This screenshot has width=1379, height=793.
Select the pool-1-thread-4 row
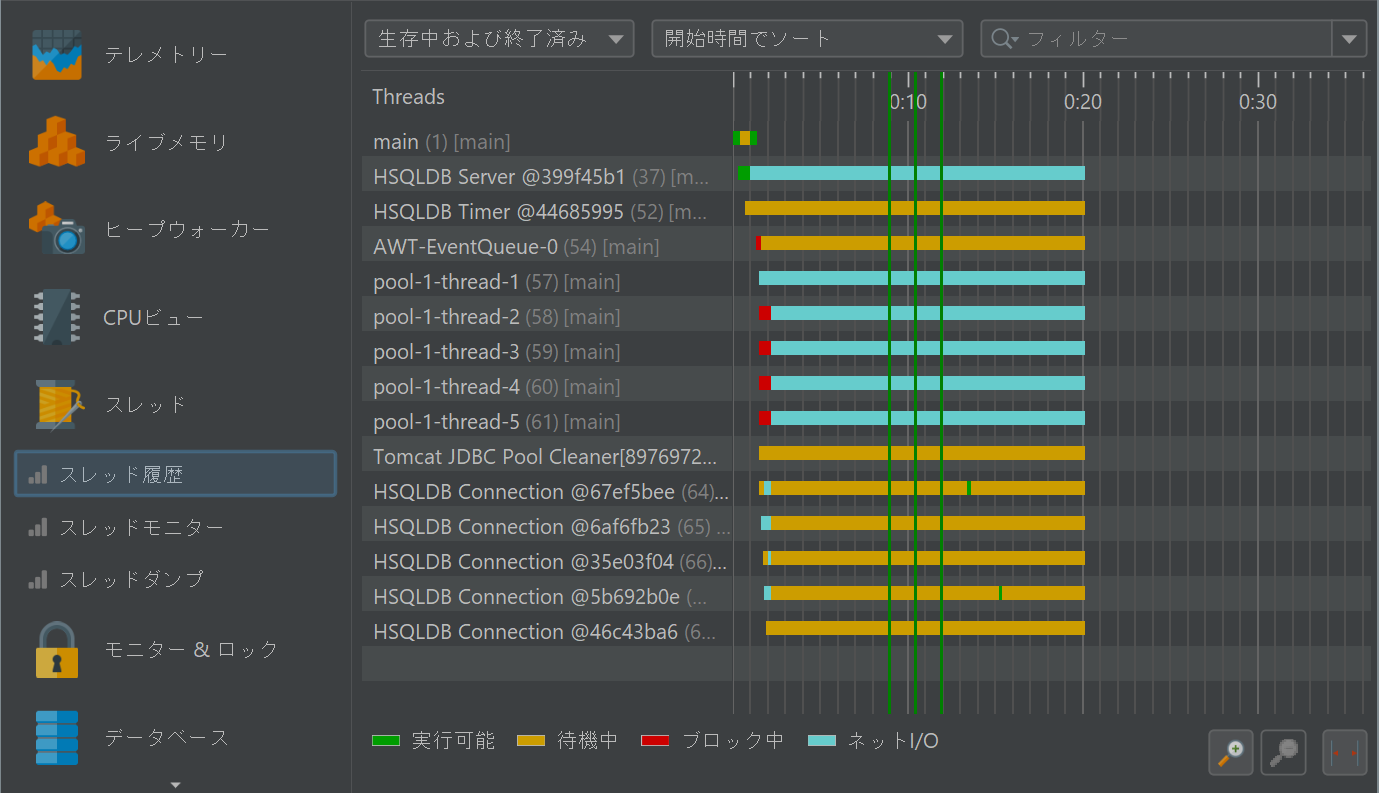866,384
